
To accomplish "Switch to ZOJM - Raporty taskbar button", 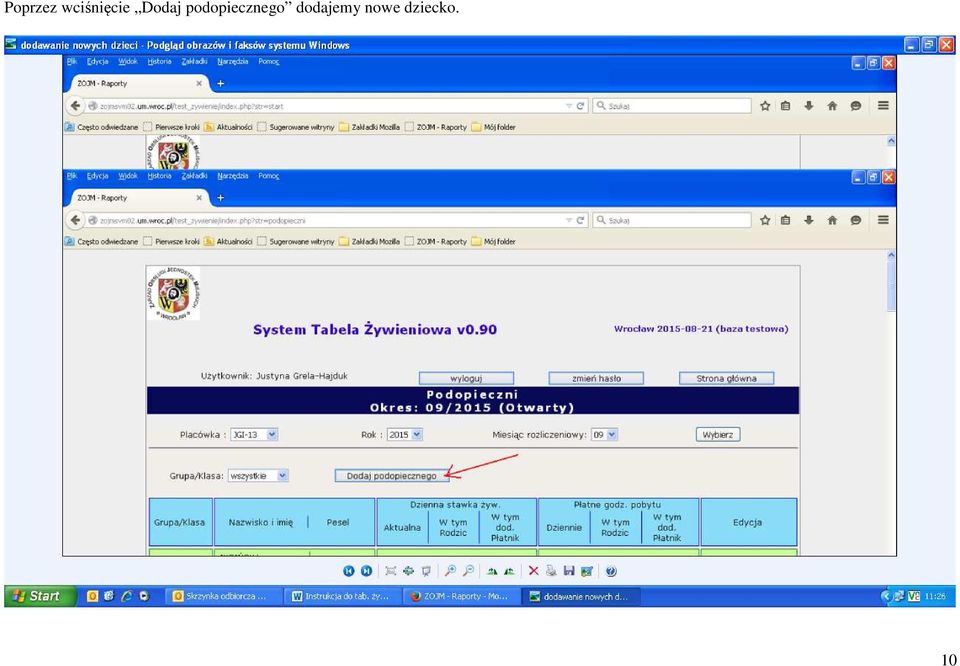I will [x=463, y=596].
